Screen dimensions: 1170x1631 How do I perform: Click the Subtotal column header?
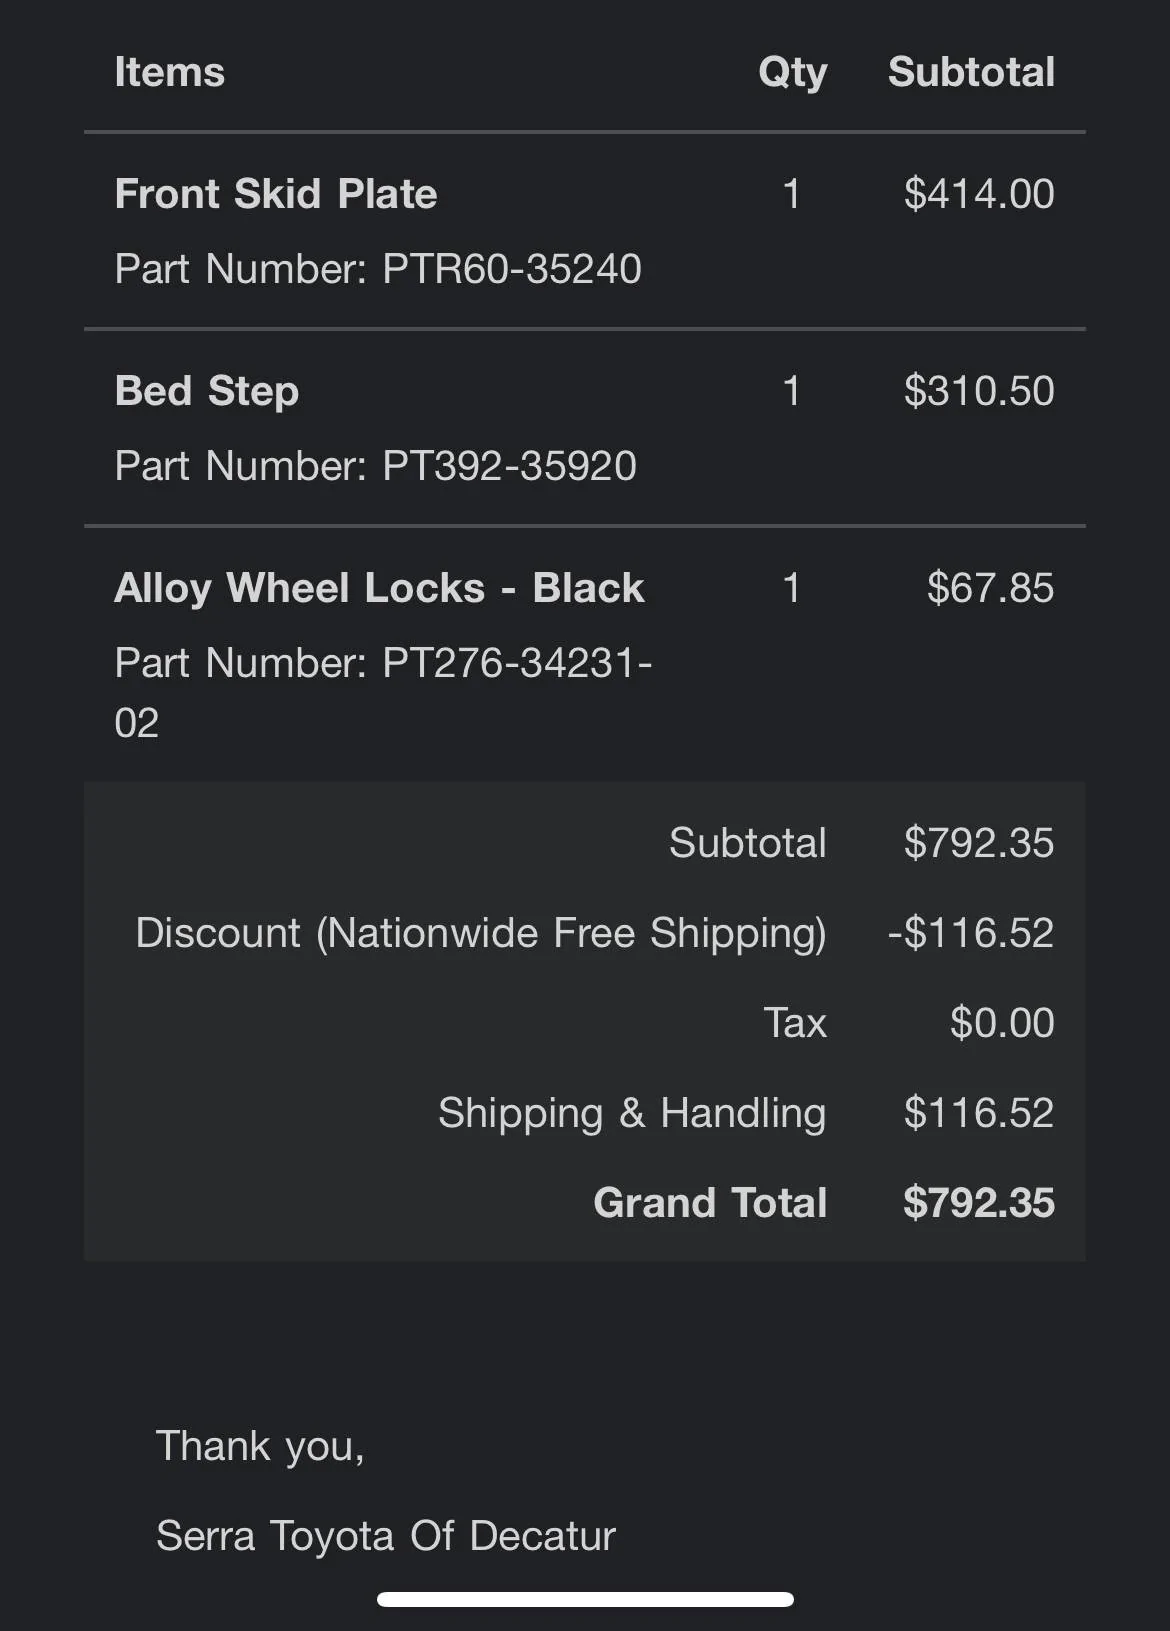(x=971, y=72)
